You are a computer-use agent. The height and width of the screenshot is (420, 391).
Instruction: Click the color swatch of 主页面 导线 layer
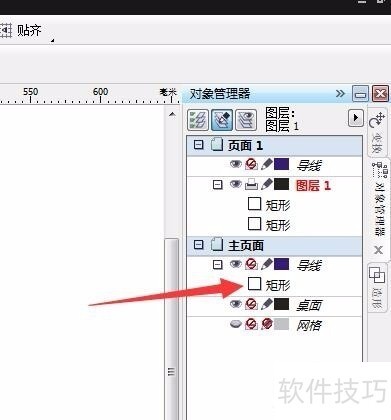(x=281, y=264)
